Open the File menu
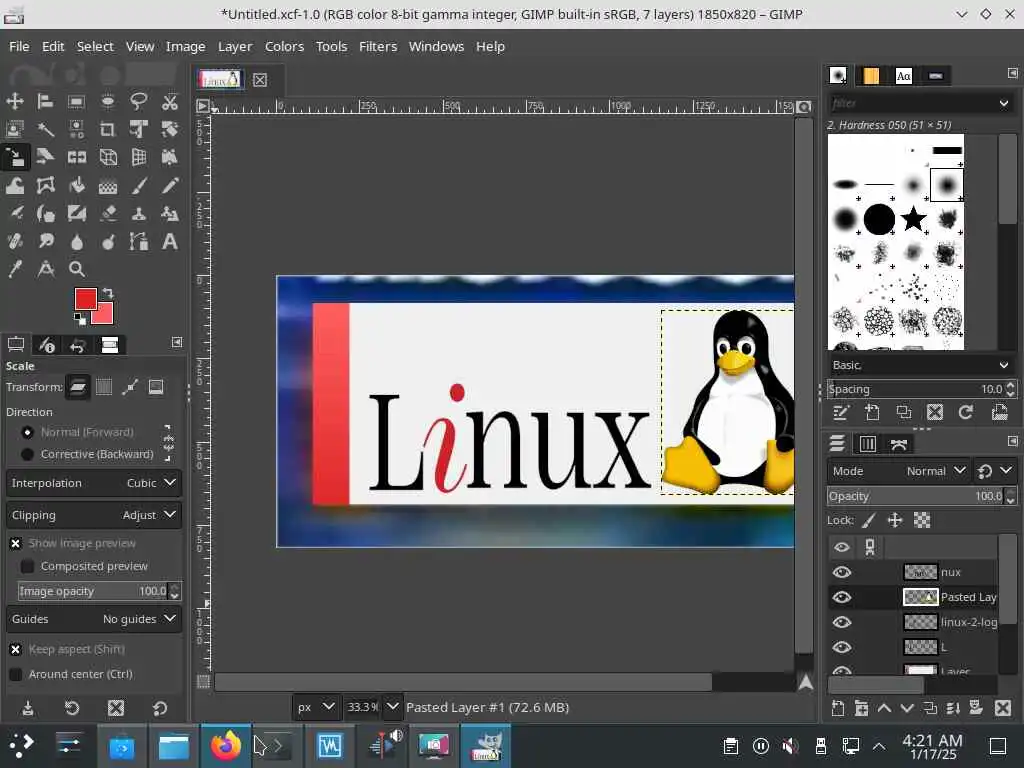Image resolution: width=1024 pixels, height=768 pixels. (19, 46)
